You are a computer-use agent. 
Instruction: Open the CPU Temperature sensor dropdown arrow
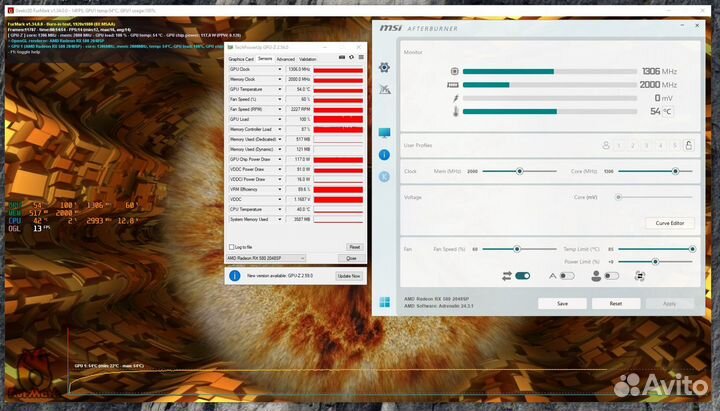pos(280,209)
